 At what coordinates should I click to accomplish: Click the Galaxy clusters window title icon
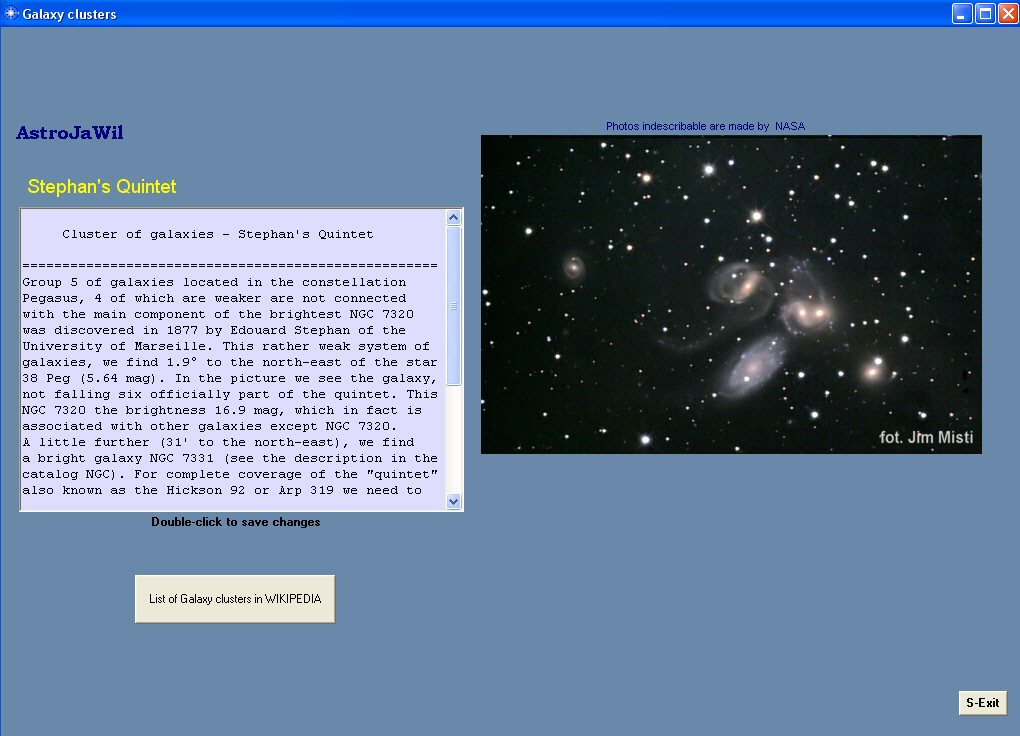click(11, 14)
